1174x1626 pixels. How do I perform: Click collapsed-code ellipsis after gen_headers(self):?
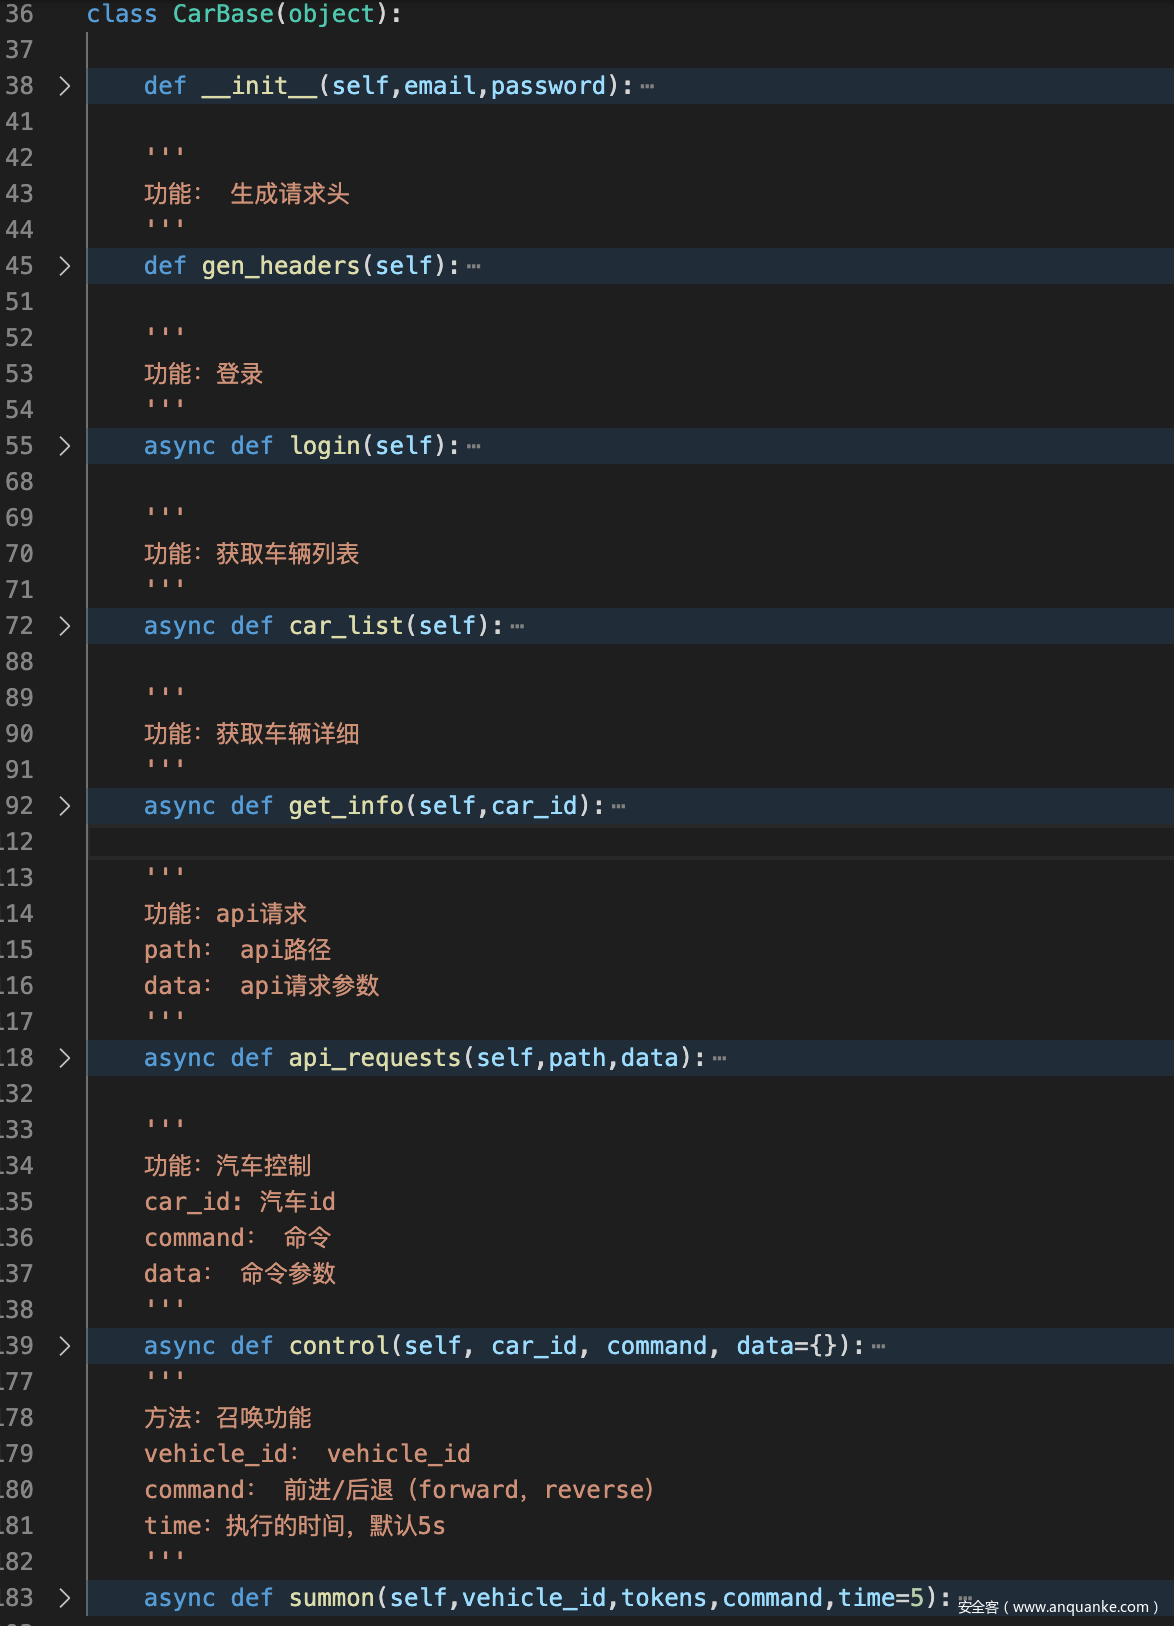click(x=474, y=267)
